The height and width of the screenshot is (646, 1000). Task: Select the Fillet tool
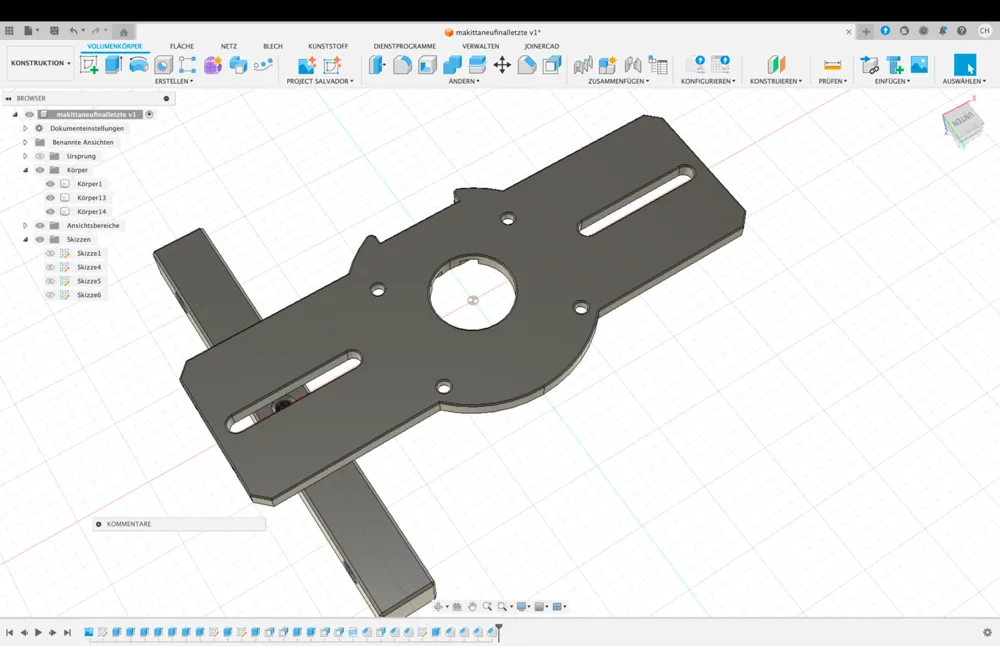pyautogui.click(x=402, y=64)
